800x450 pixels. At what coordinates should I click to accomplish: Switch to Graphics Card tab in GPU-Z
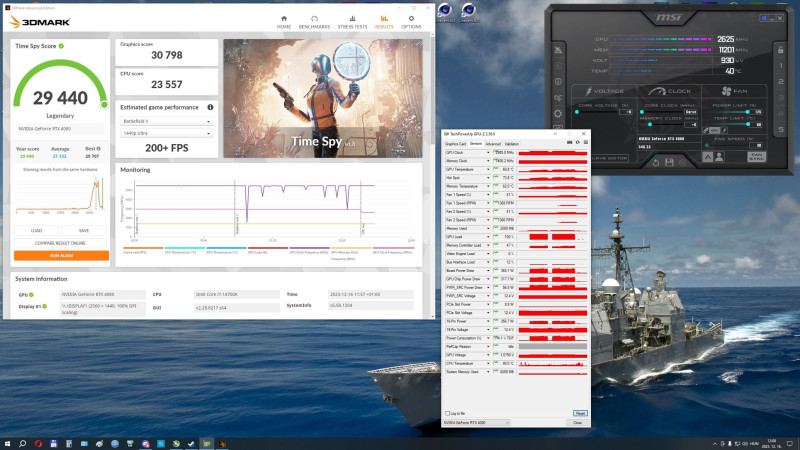[x=456, y=144]
